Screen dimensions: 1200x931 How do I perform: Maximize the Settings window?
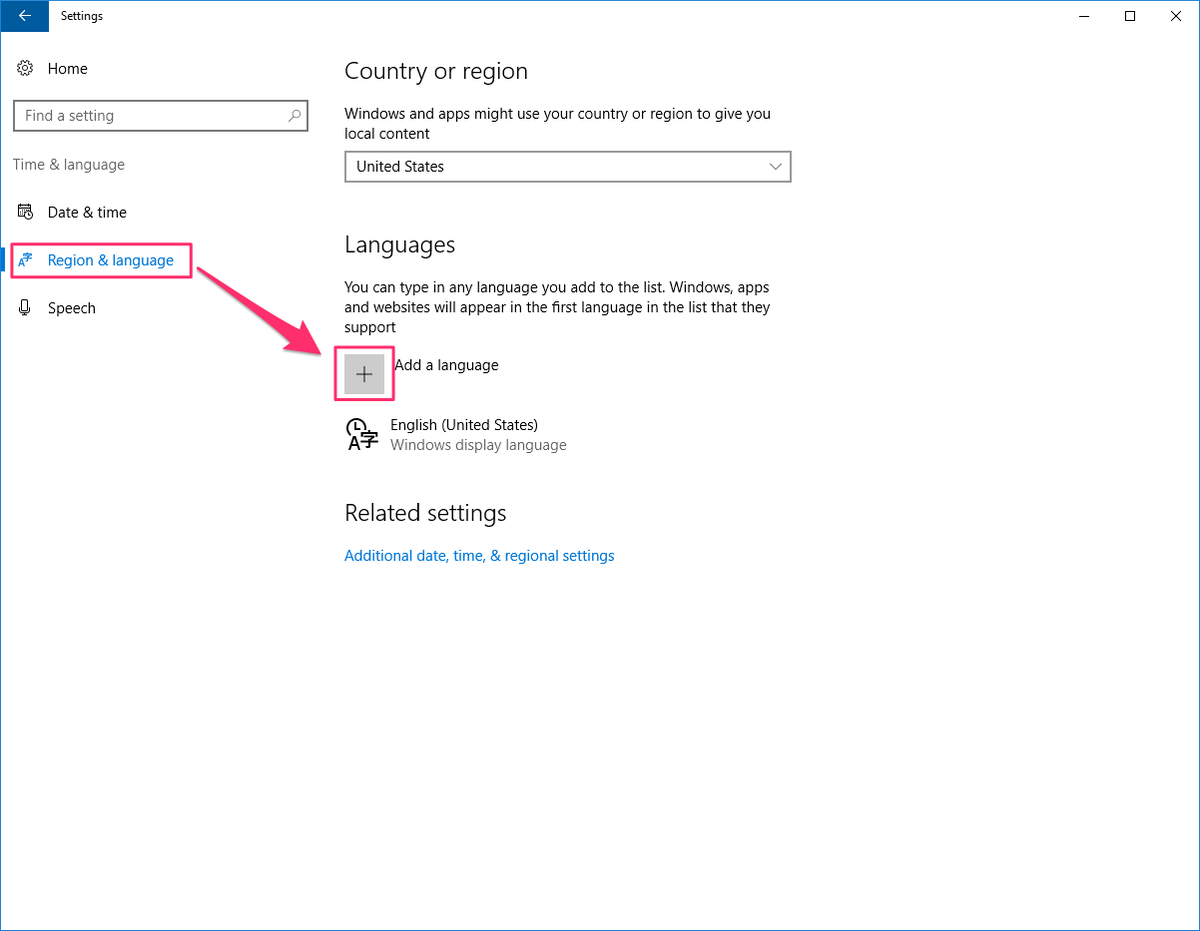[1130, 15]
